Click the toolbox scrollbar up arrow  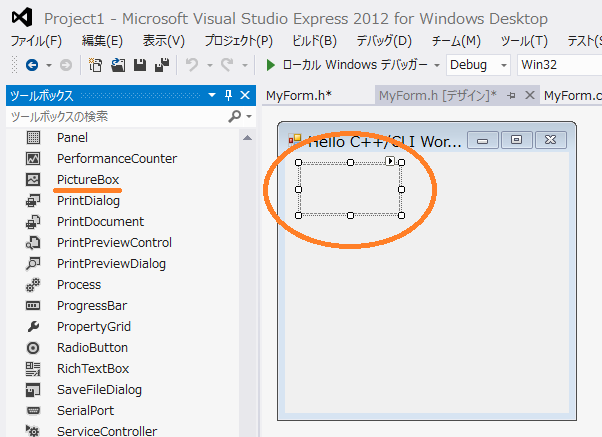coord(248,137)
